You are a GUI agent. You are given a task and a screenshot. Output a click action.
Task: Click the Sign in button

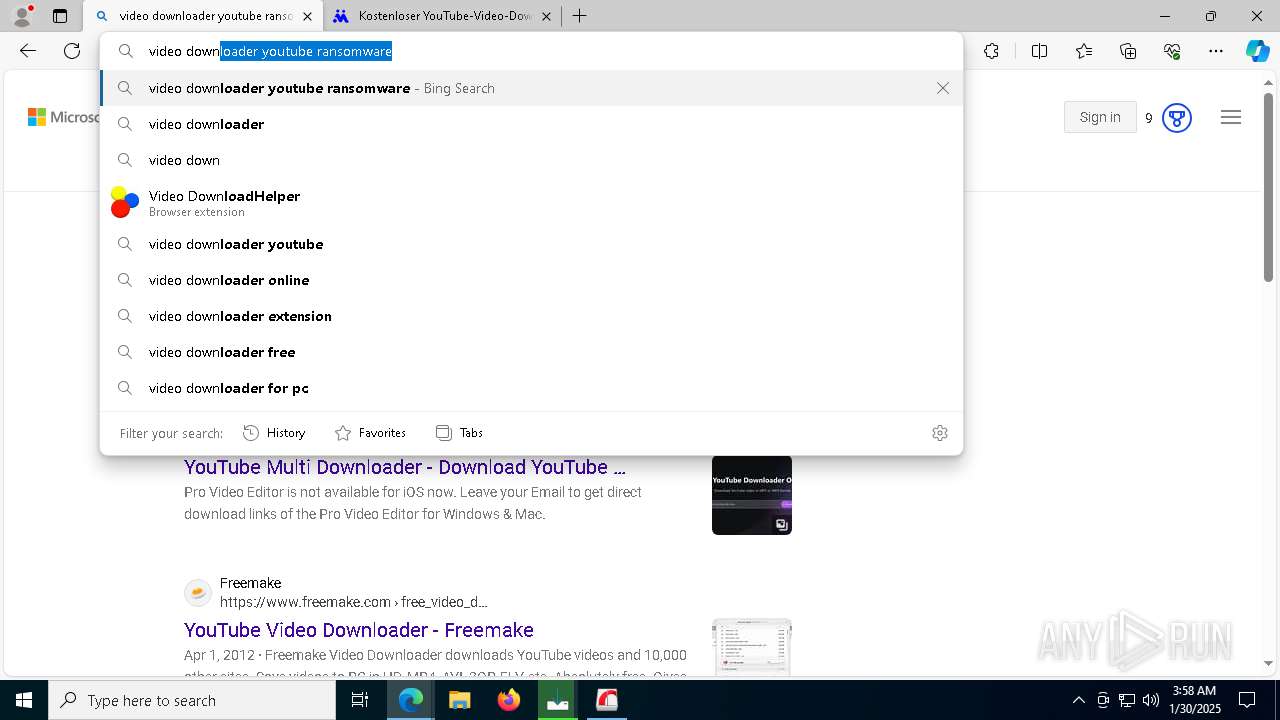1100,118
